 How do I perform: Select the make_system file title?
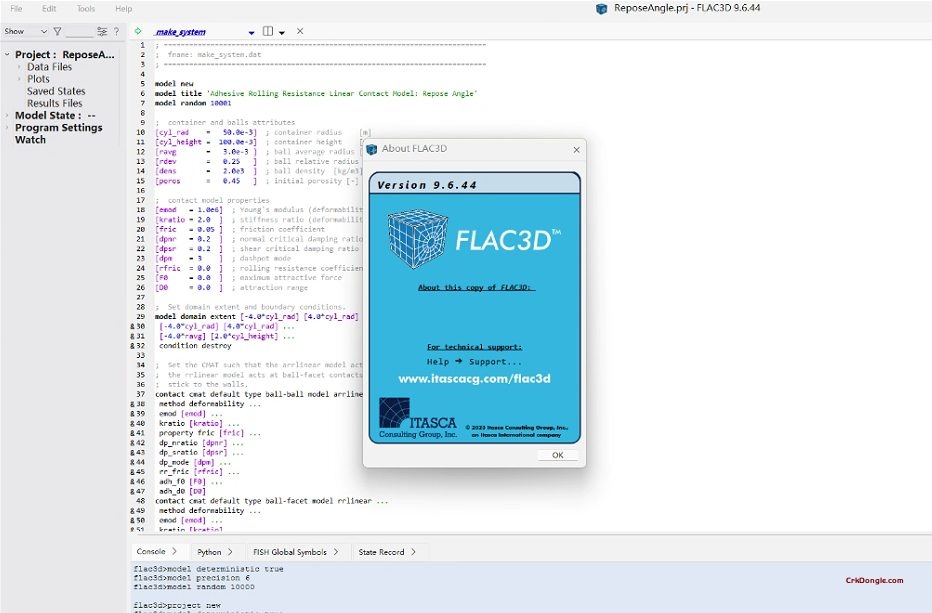(x=181, y=32)
